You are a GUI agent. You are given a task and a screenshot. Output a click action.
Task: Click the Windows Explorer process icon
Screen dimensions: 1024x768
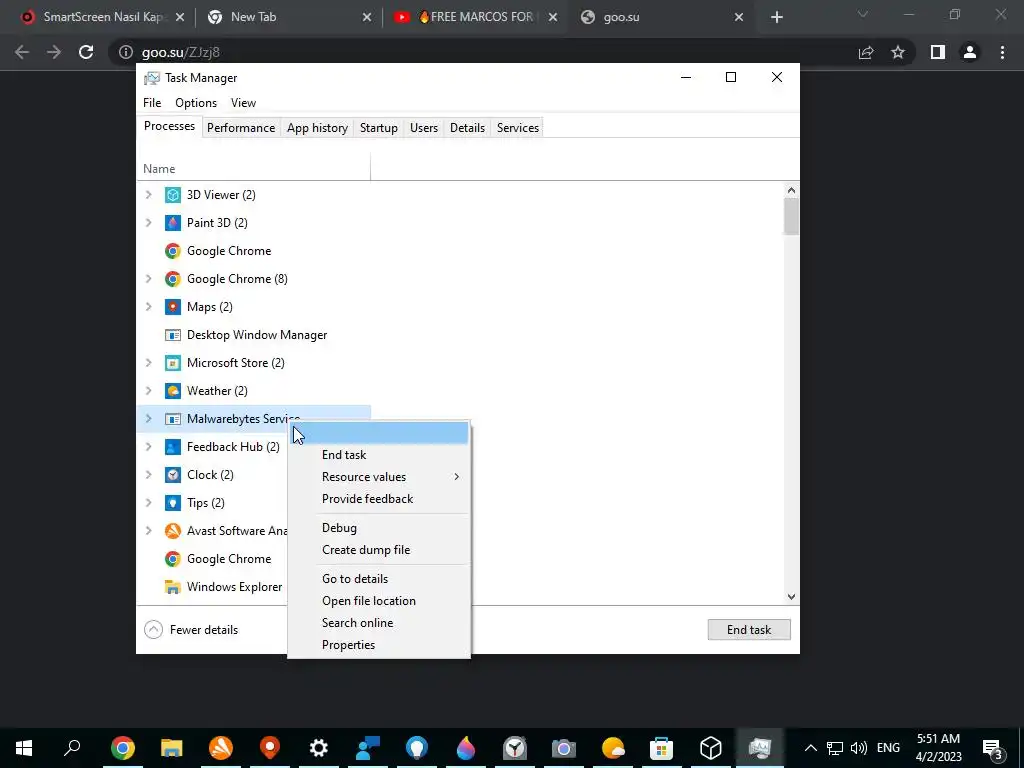[x=172, y=587]
